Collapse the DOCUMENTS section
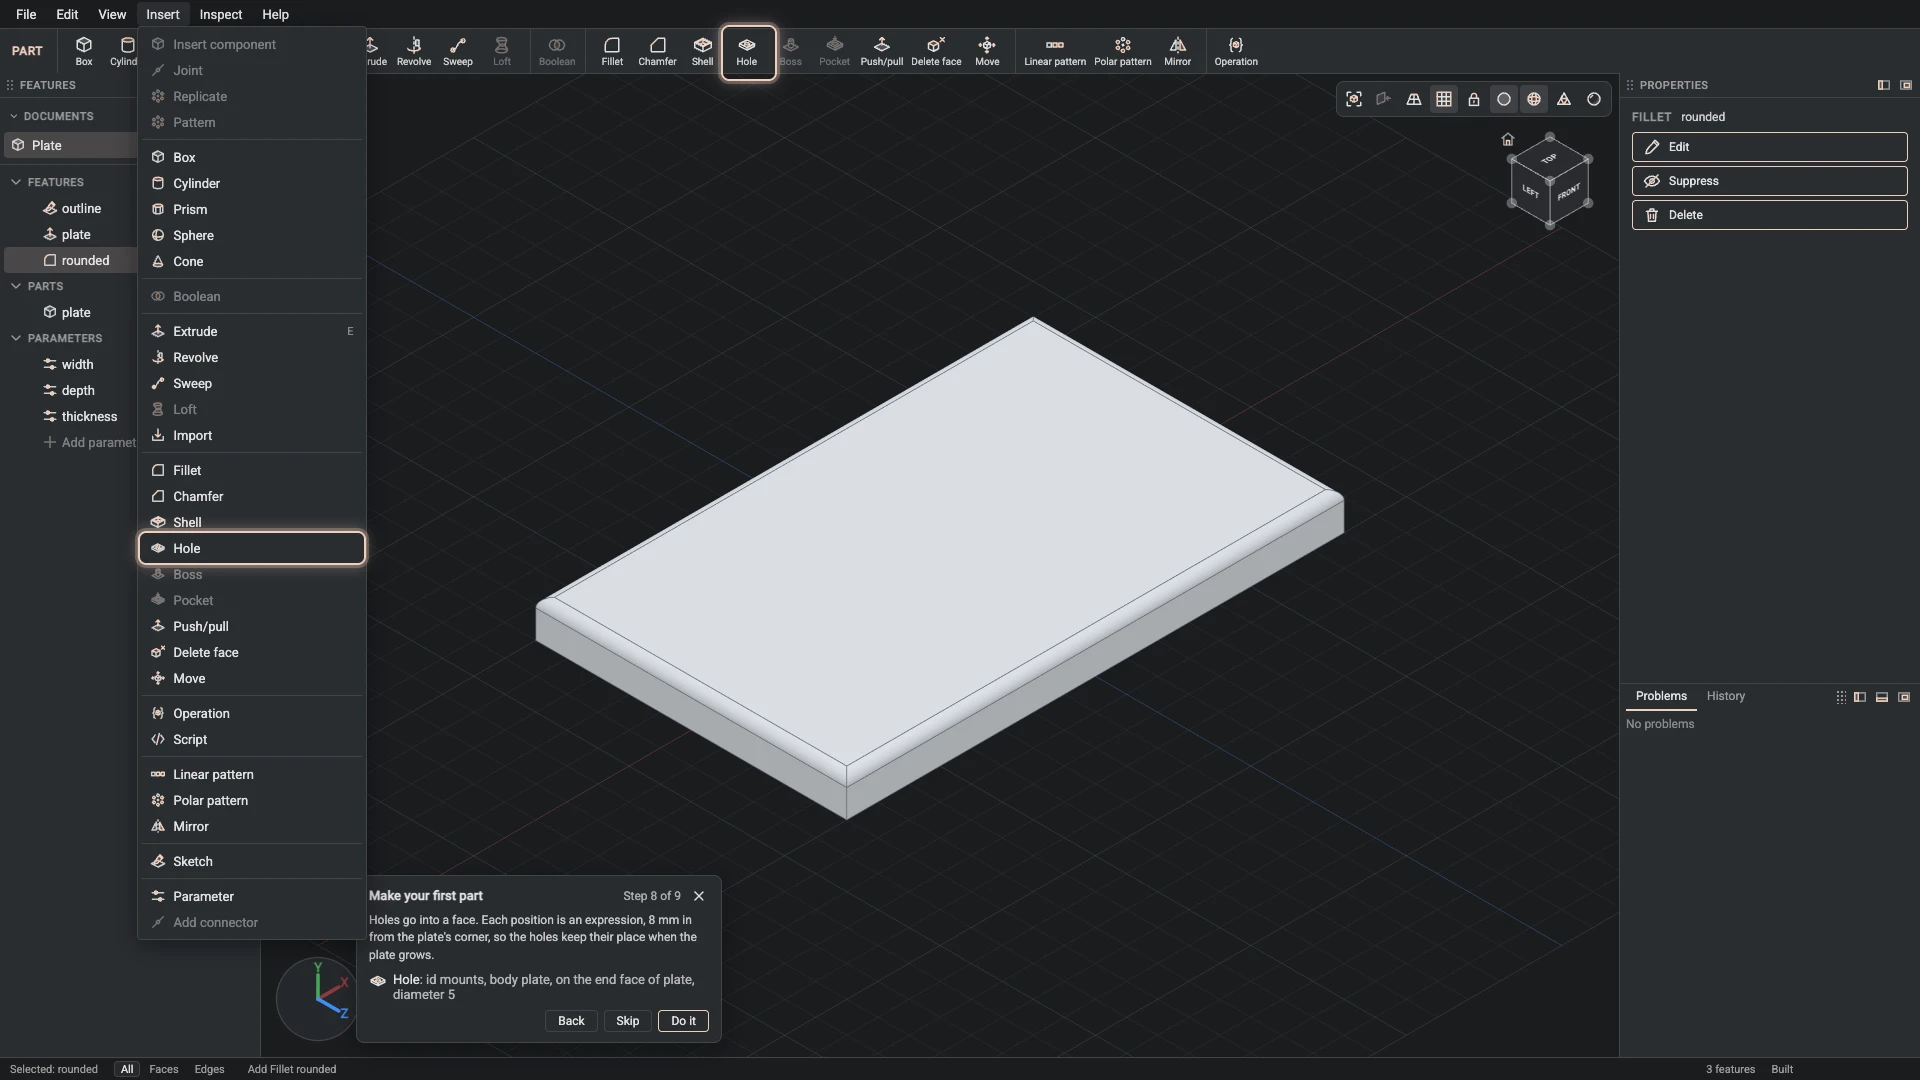 click(x=14, y=116)
